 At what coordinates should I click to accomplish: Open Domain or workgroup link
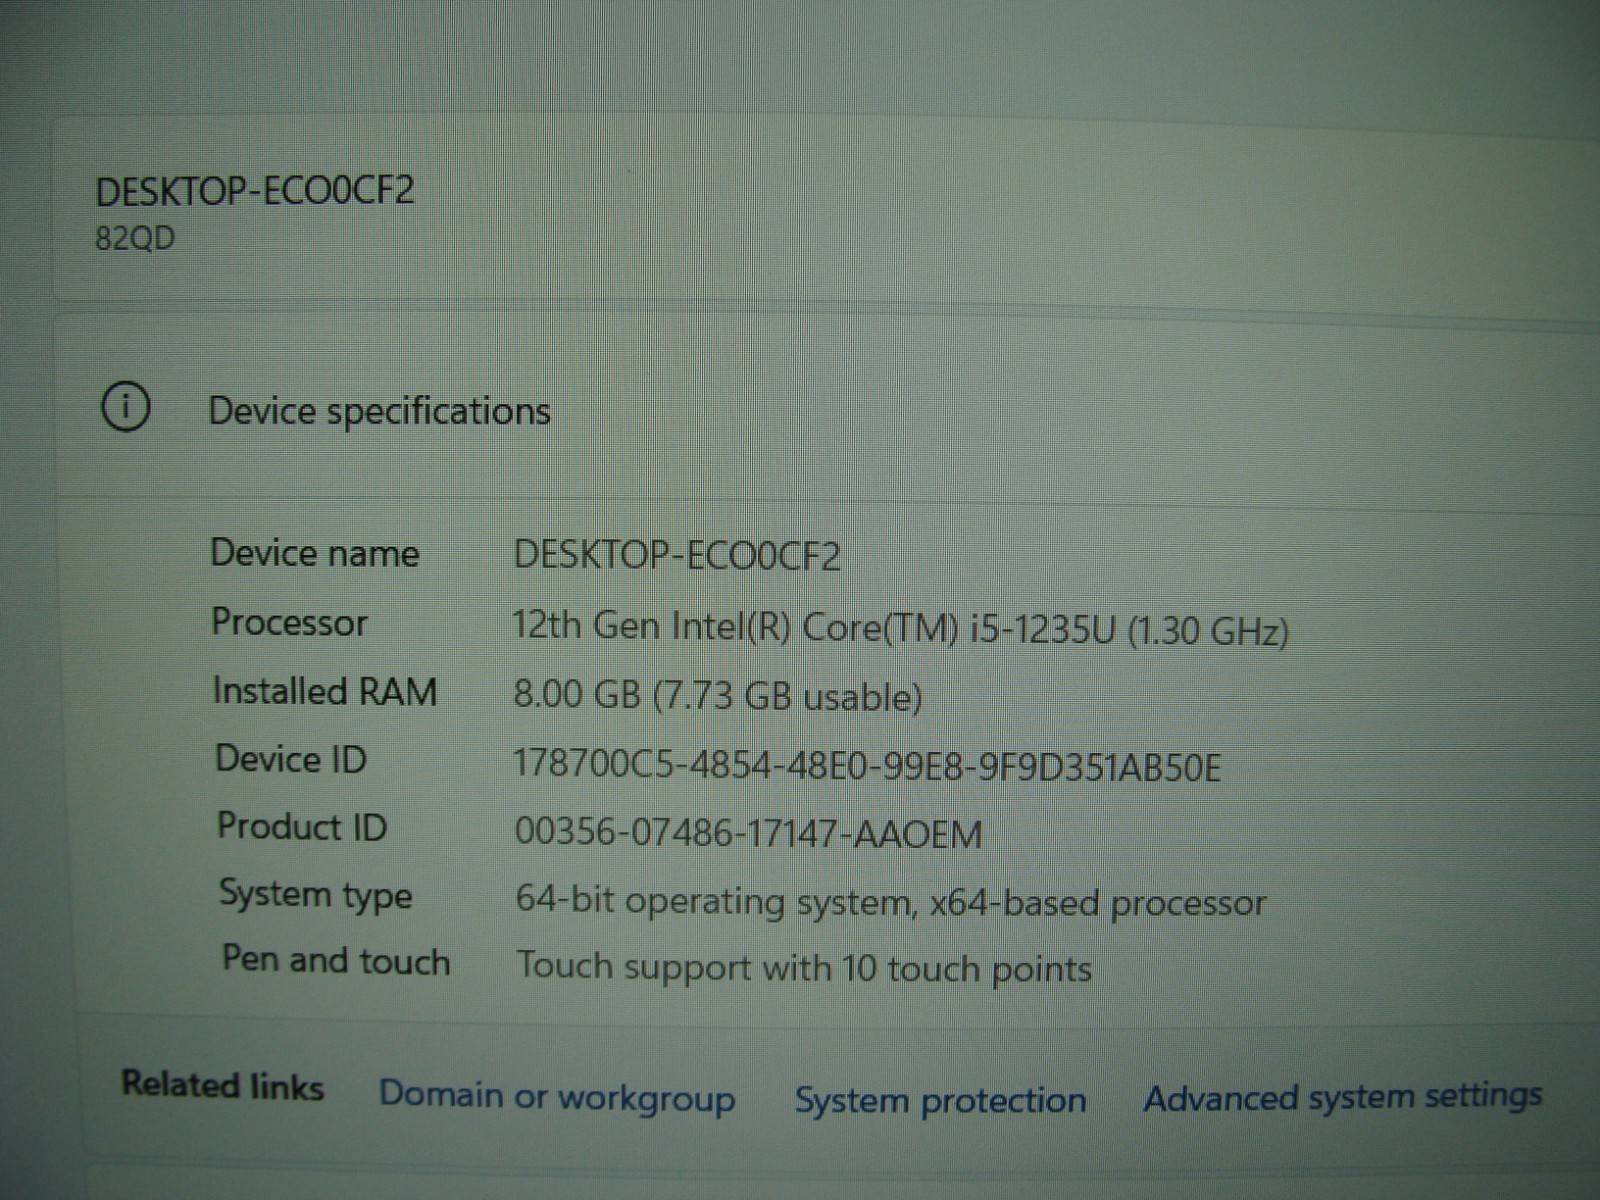point(557,1096)
